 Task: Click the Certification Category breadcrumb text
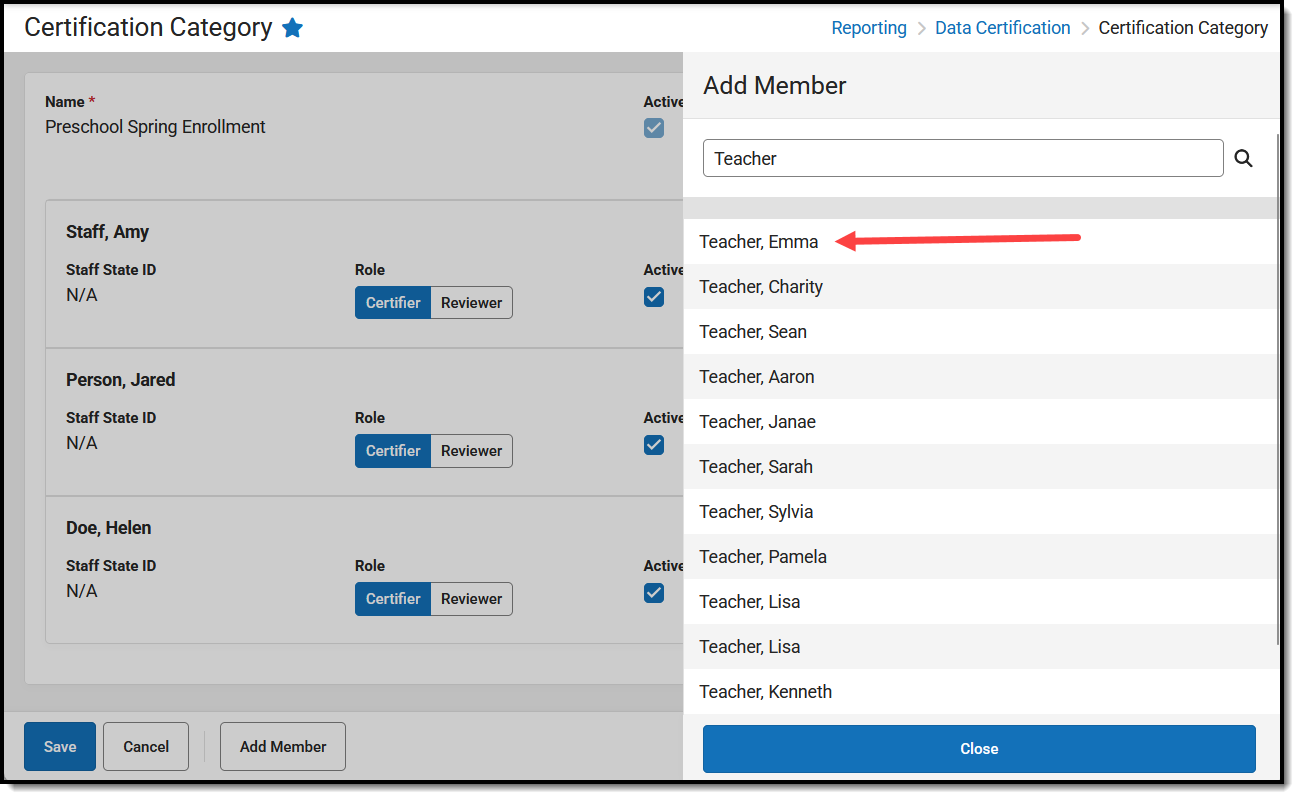pos(1183,28)
